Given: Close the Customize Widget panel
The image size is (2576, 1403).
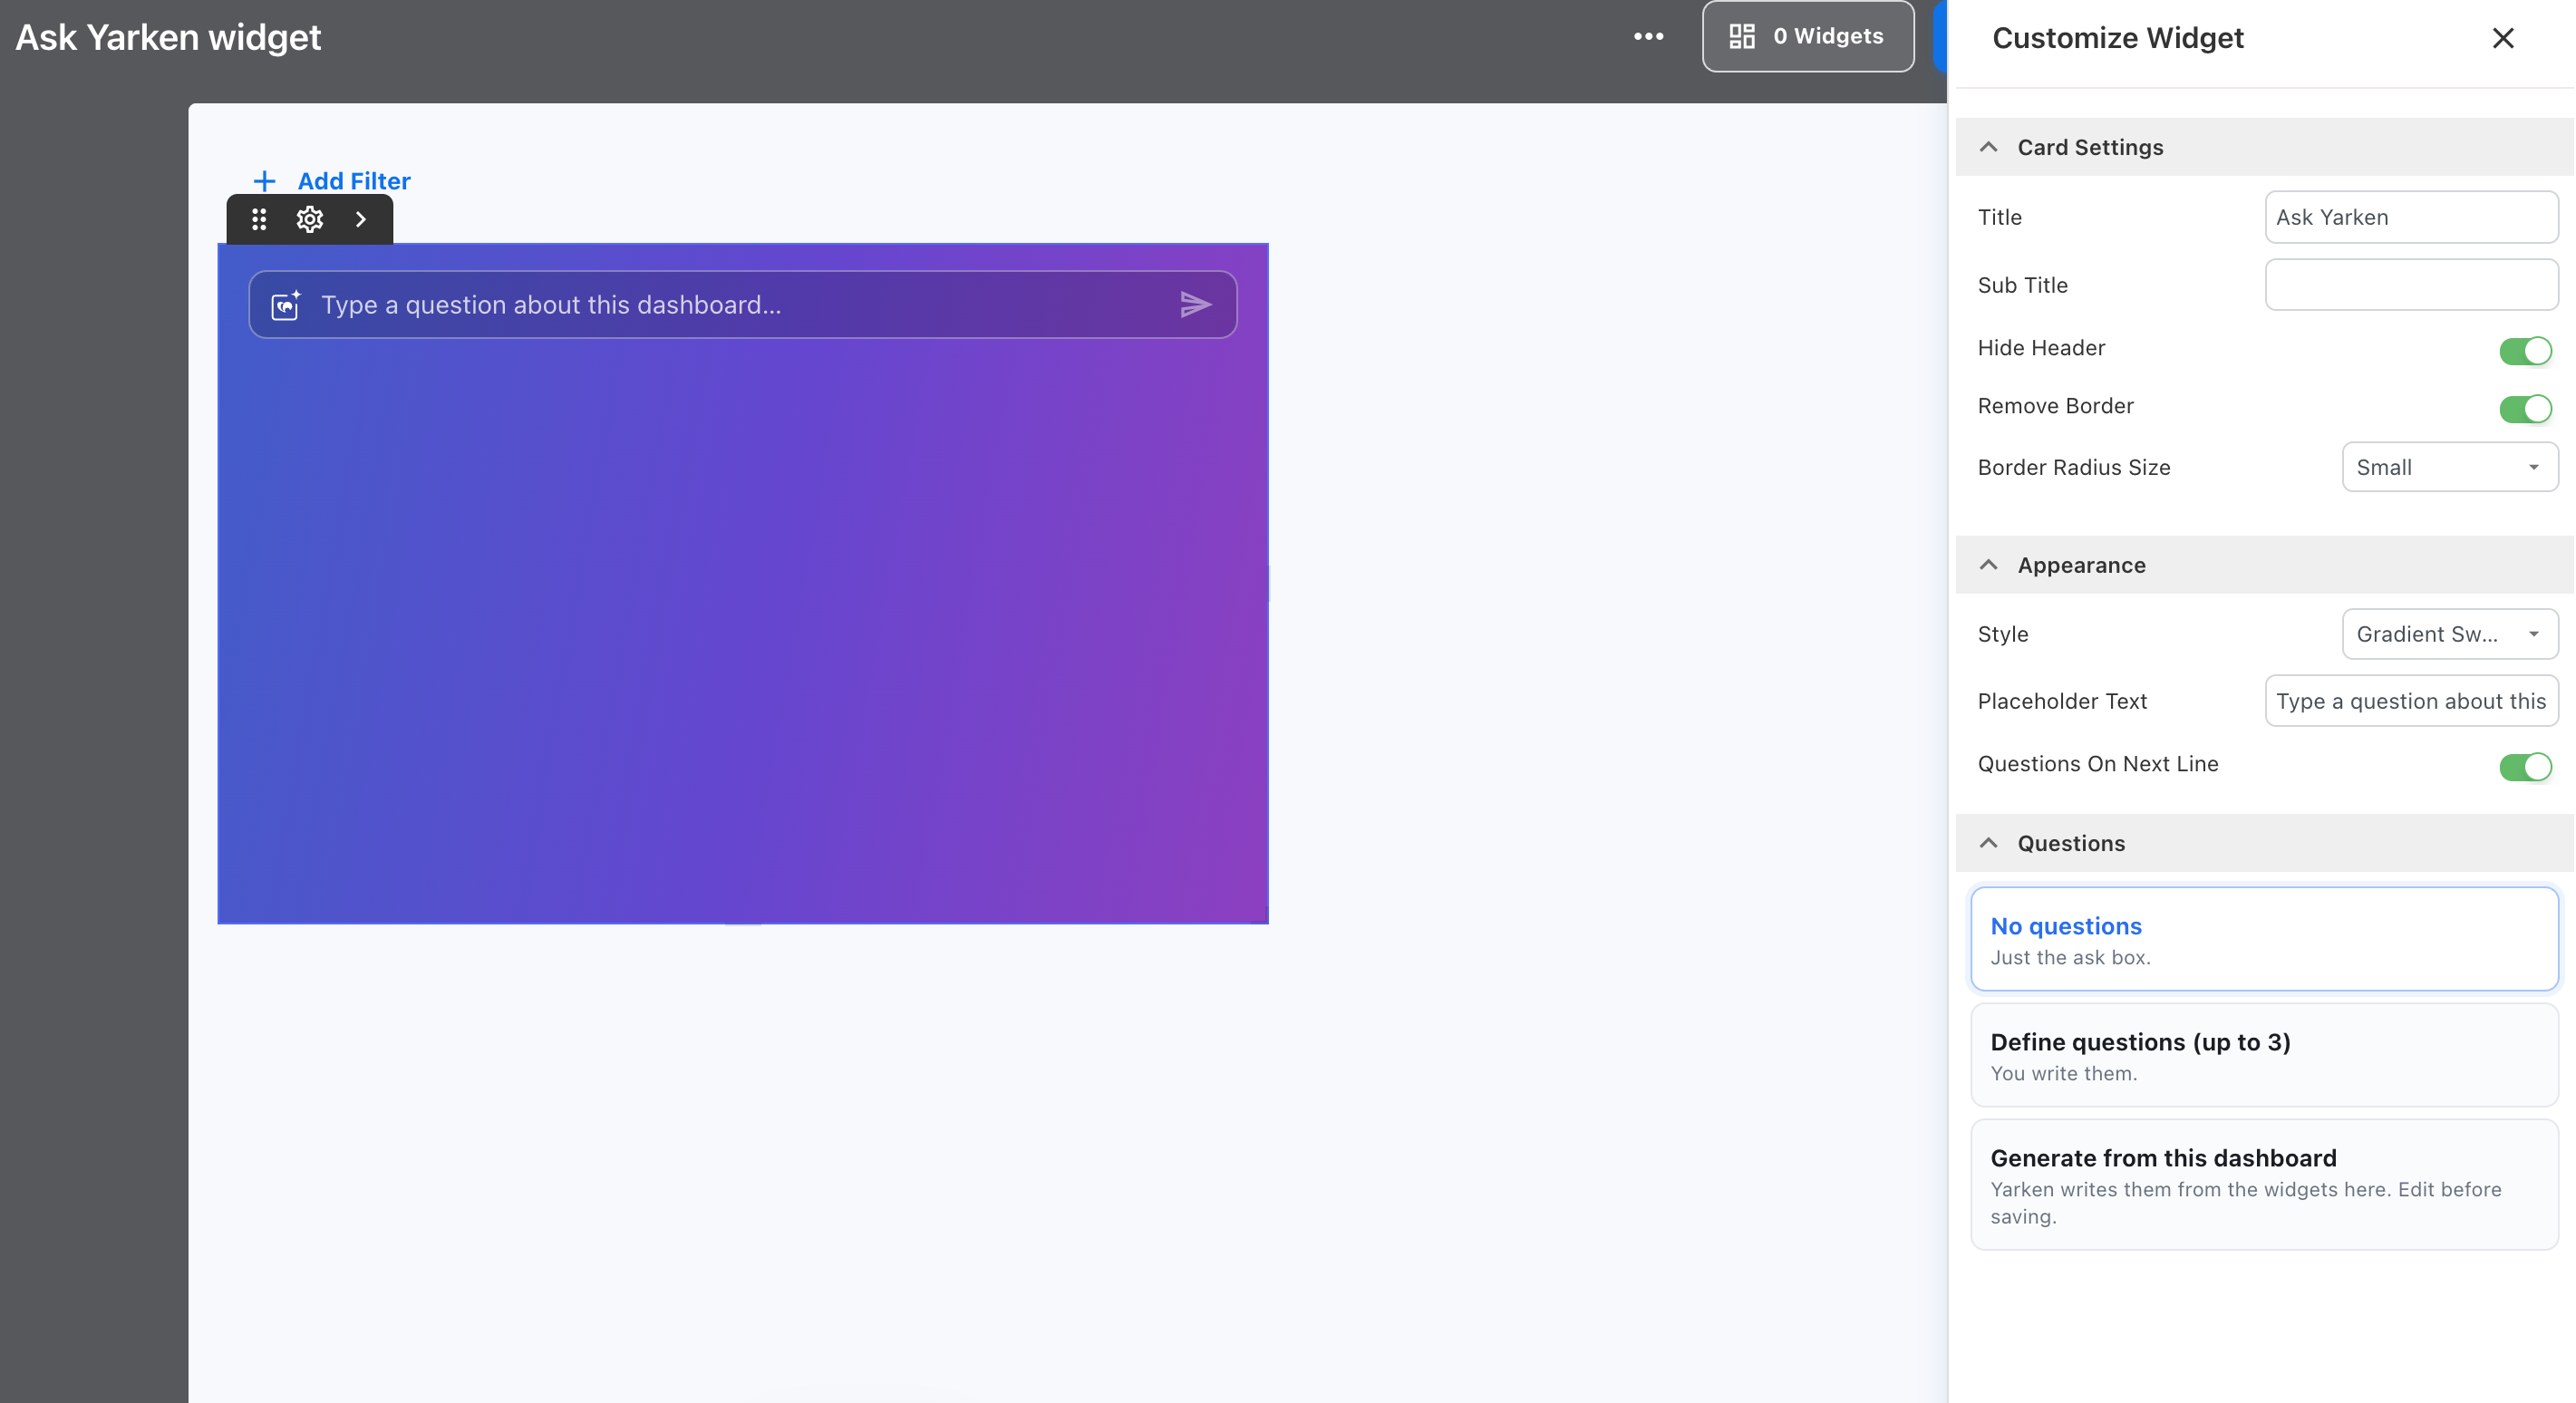Looking at the screenshot, I should tap(2502, 38).
